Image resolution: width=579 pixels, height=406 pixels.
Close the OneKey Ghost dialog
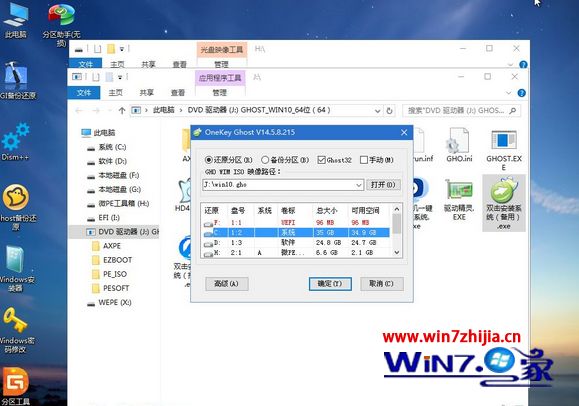(x=404, y=132)
